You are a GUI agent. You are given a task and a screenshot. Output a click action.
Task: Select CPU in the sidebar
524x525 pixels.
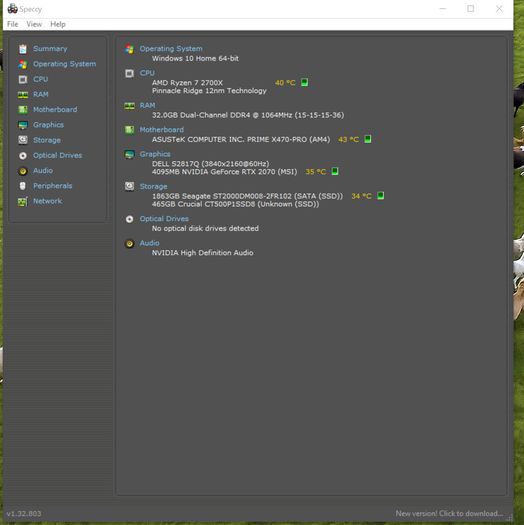[41, 79]
